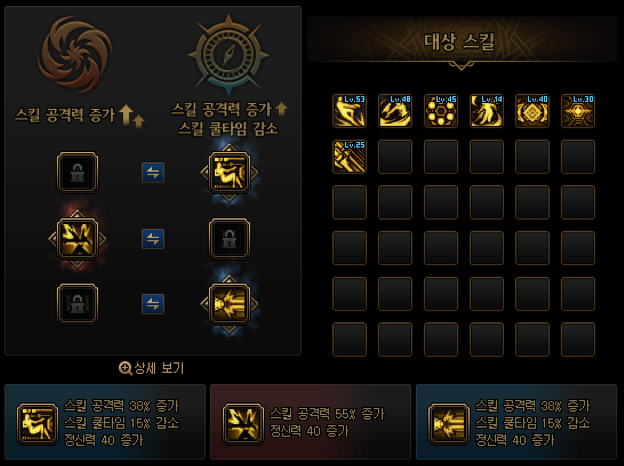Select the red 스킬 공격력 55% 증가 card

tap(310, 422)
